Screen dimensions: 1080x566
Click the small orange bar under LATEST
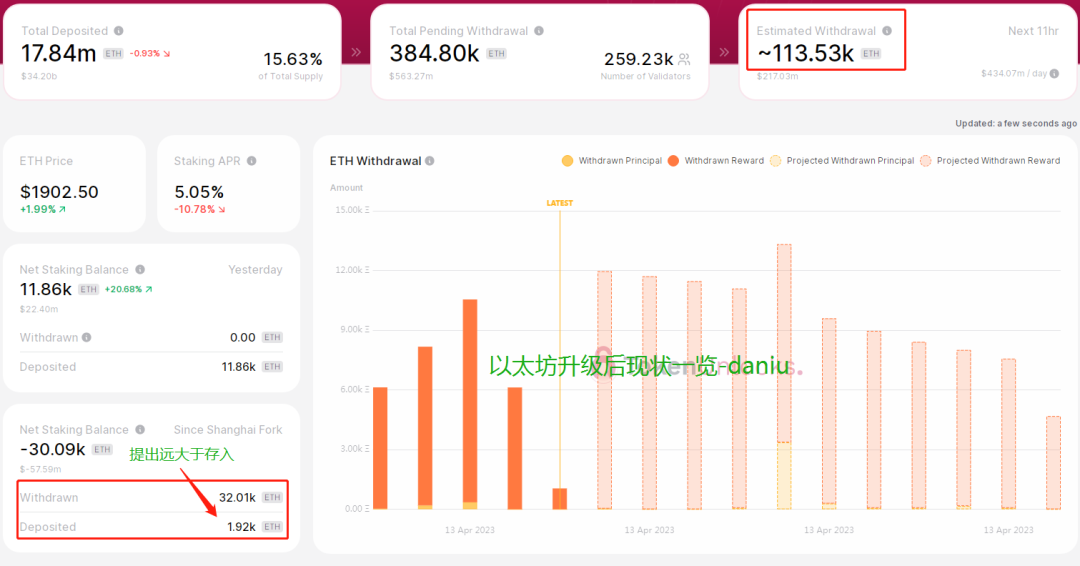click(x=560, y=499)
